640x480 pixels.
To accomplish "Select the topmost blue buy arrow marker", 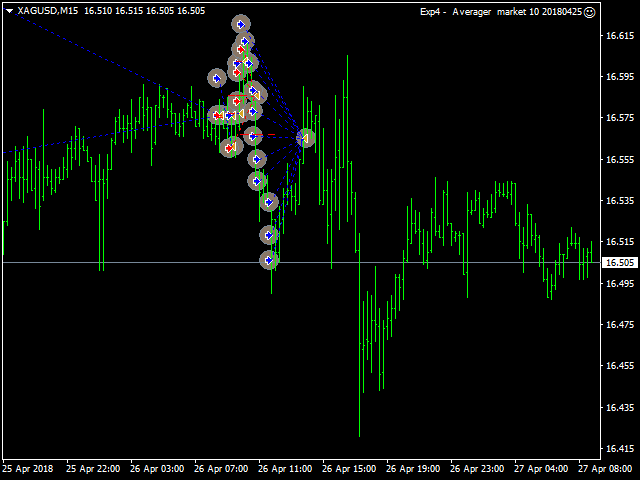I will coord(241,24).
